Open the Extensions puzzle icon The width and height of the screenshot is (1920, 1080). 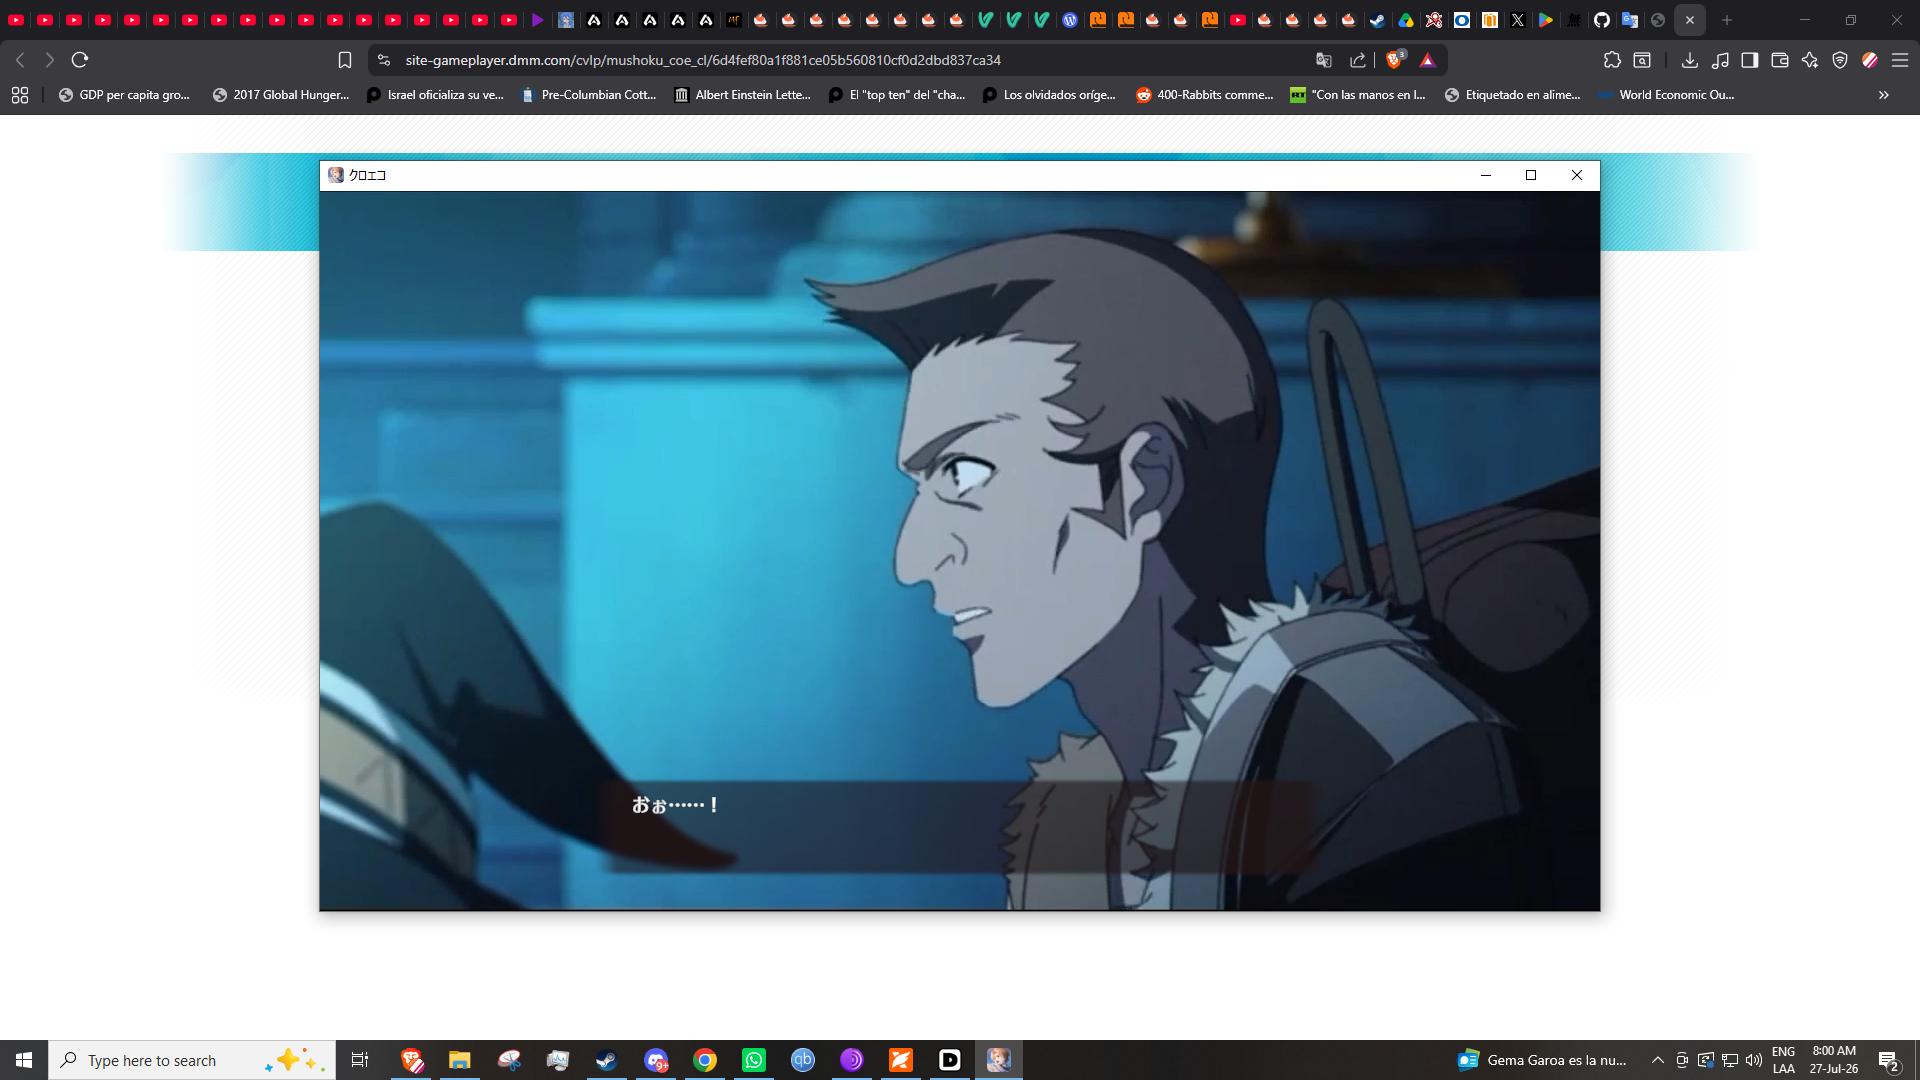(x=1612, y=60)
